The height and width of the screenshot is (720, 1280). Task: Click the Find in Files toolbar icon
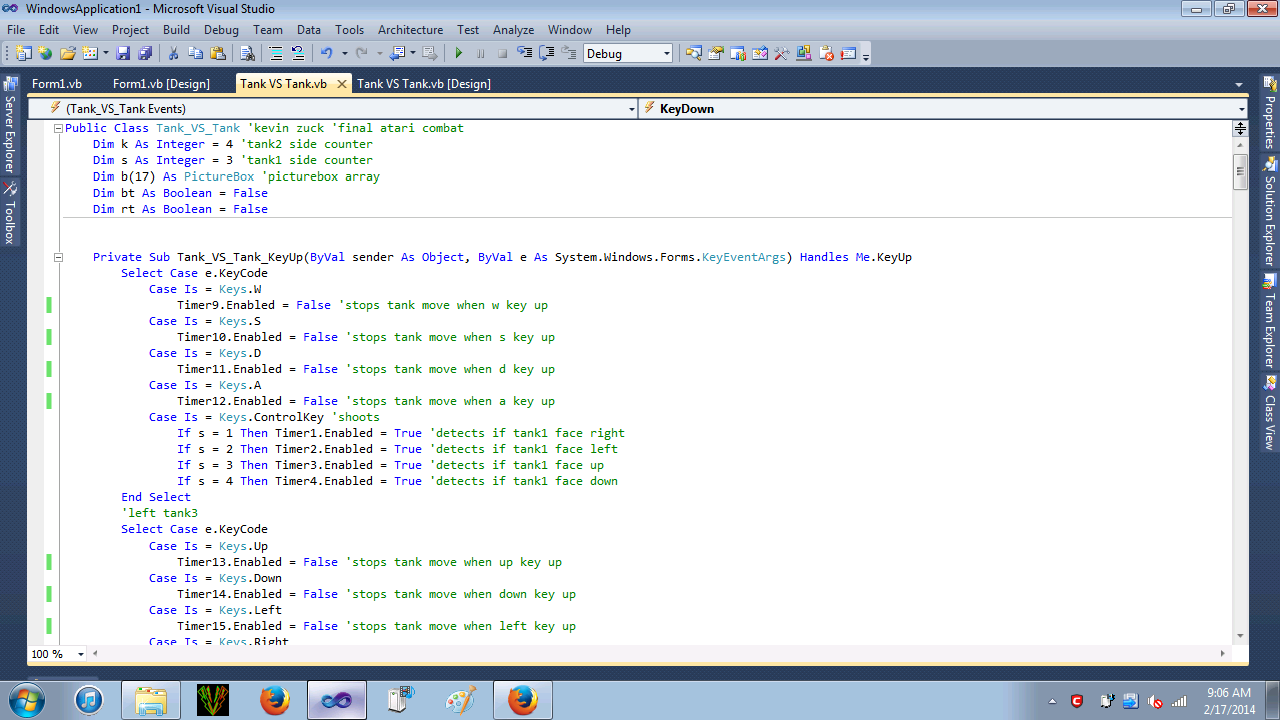point(248,53)
